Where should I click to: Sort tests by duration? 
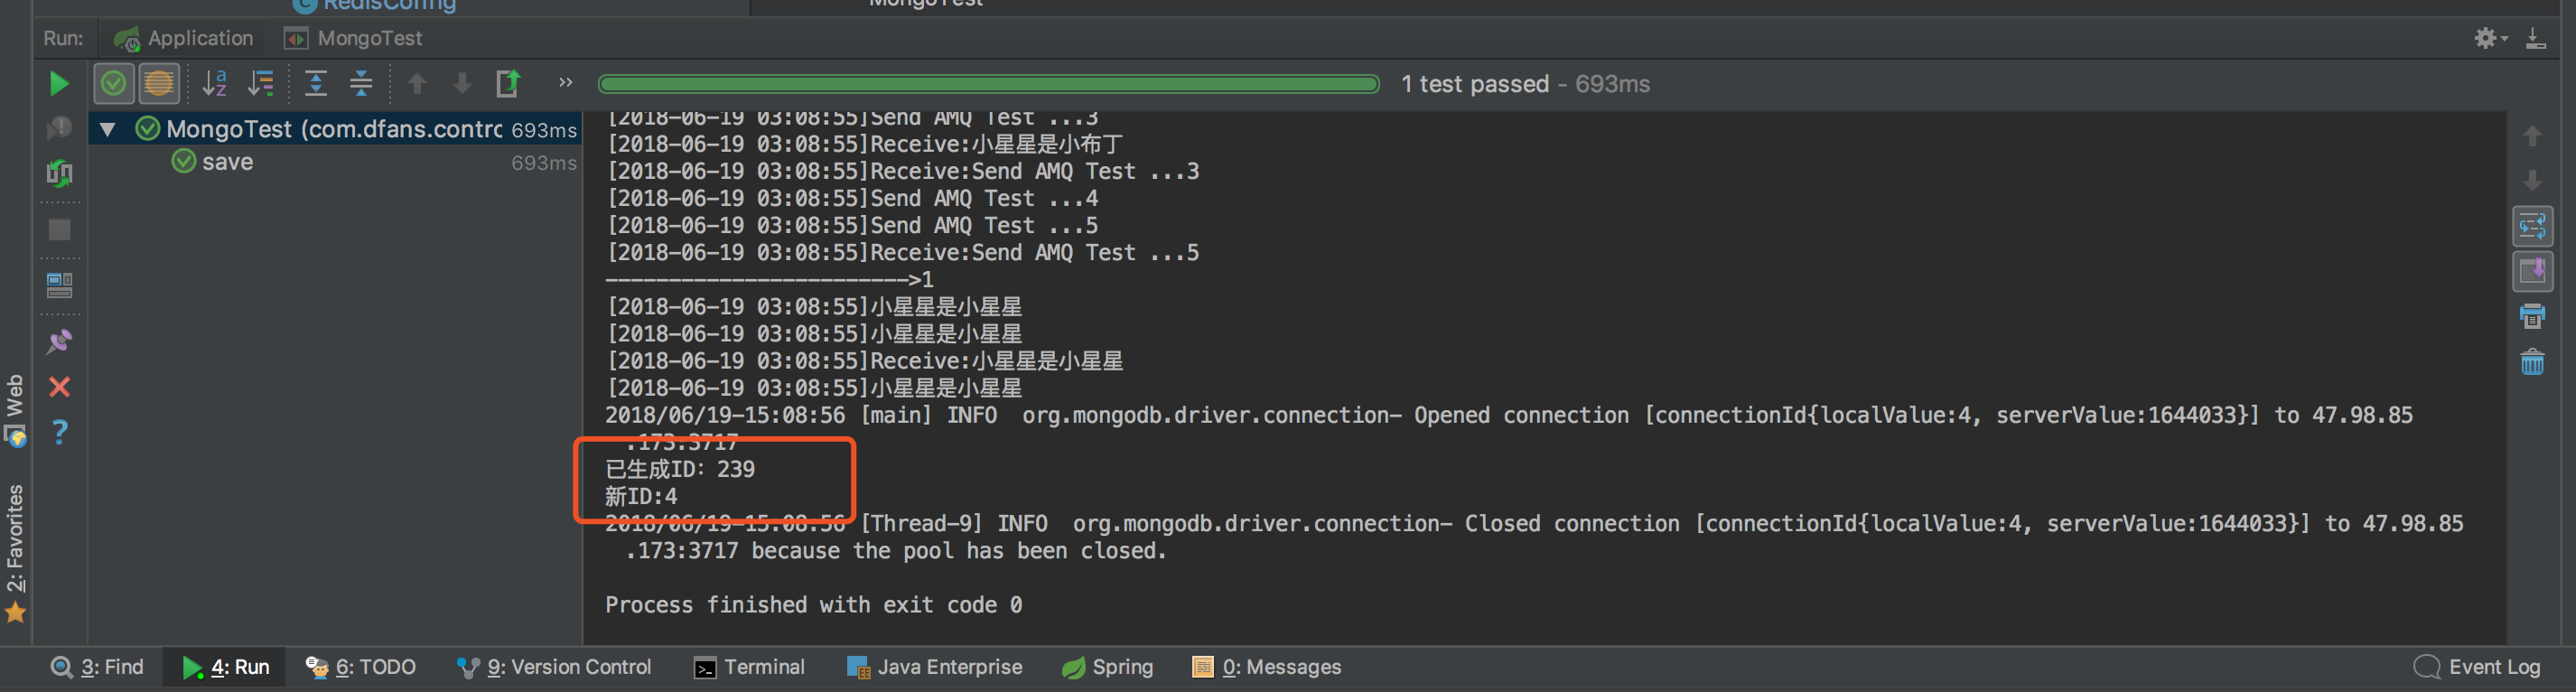(x=261, y=83)
